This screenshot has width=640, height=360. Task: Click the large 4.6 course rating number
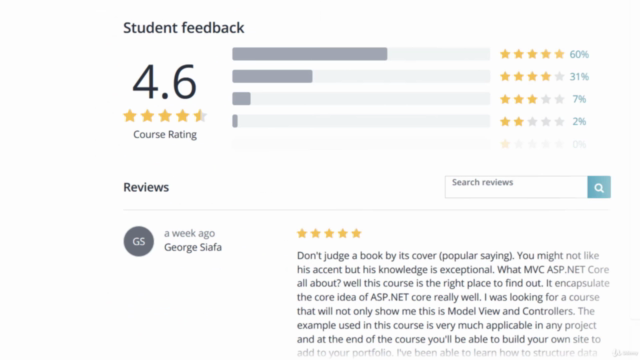pos(164,82)
